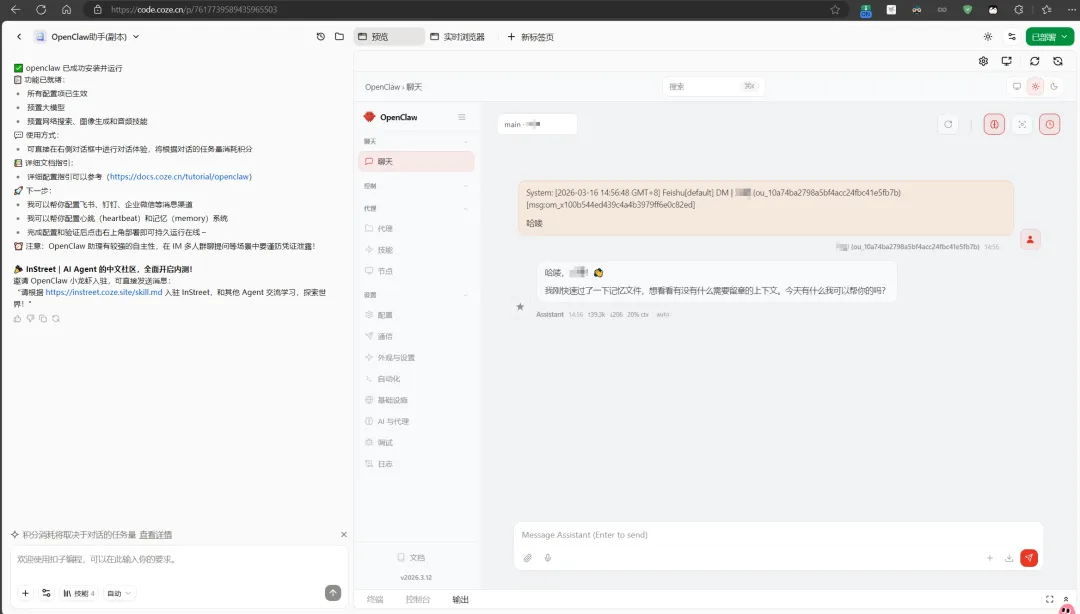This screenshot has height=614, width=1080.
Task: Open the 调试 sidebar item
Action: [416, 442]
